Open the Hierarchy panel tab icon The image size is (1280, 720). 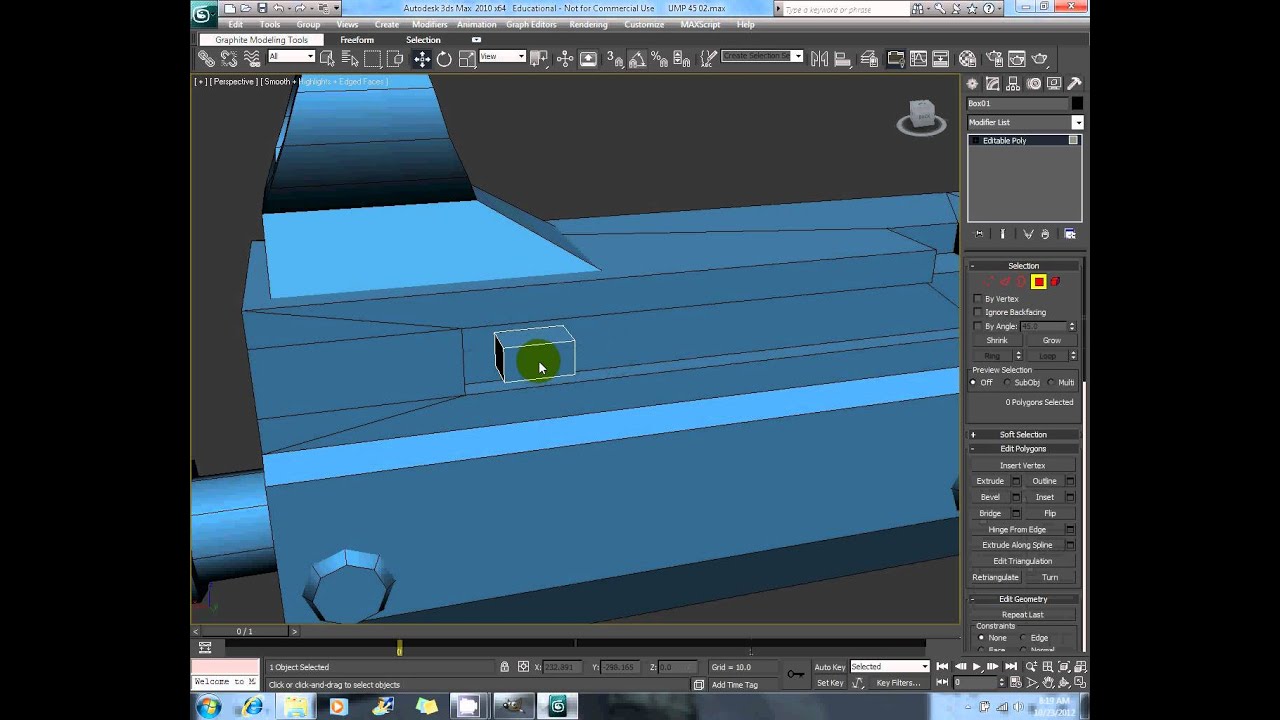1013,84
